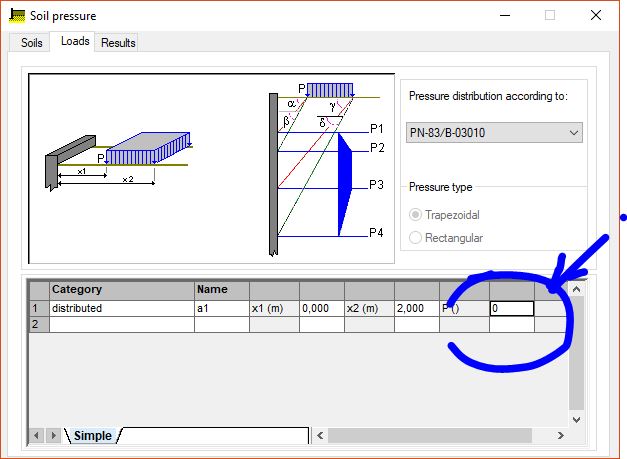Open the pressure distribution standard dropdown
Screen dimensions: 627x459
click(x=494, y=133)
